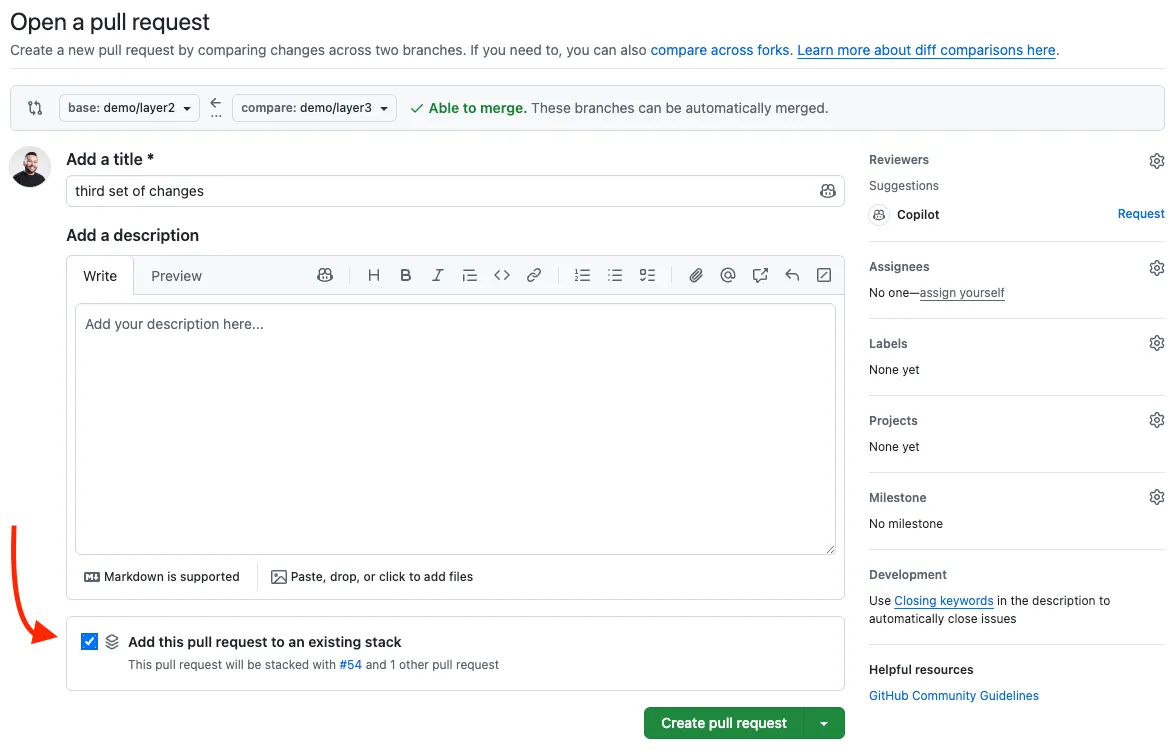
Task: Attach a file using the paperclip icon
Action: pos(696,275)
